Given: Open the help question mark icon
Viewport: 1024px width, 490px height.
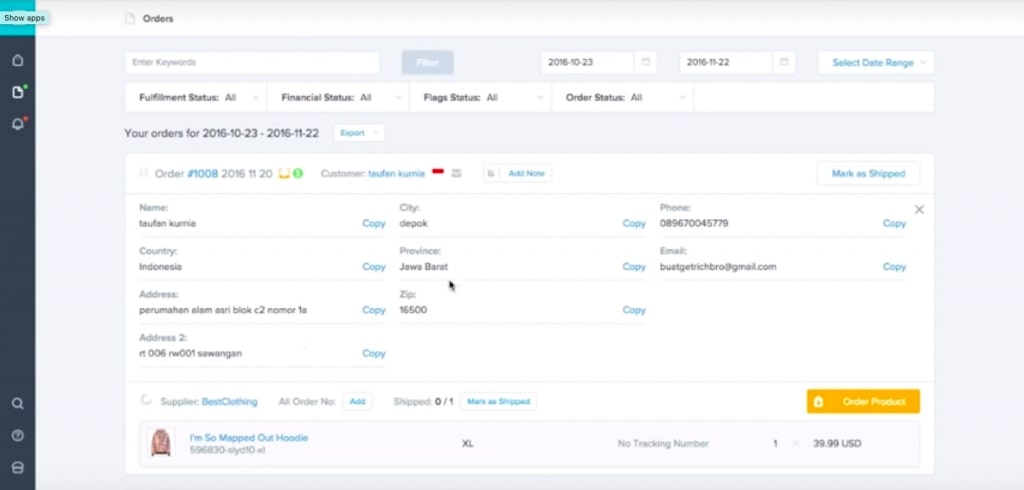Looking at the screenshot, I should (x=17, y=436).
